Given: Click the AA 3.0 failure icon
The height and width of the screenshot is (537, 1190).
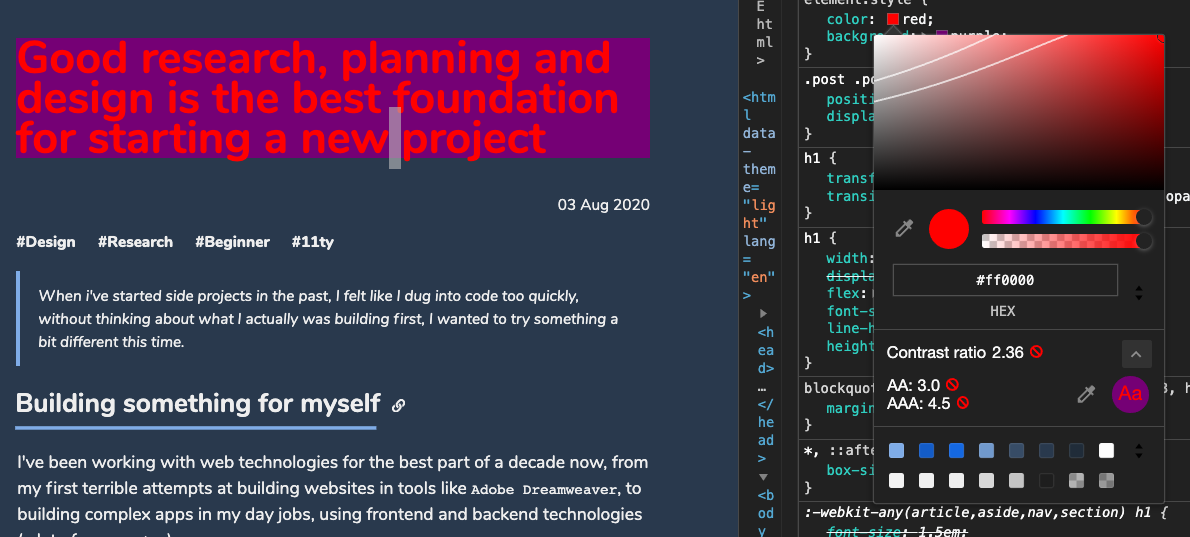Looking at the screenshot, I should click(x=952, y=385).
